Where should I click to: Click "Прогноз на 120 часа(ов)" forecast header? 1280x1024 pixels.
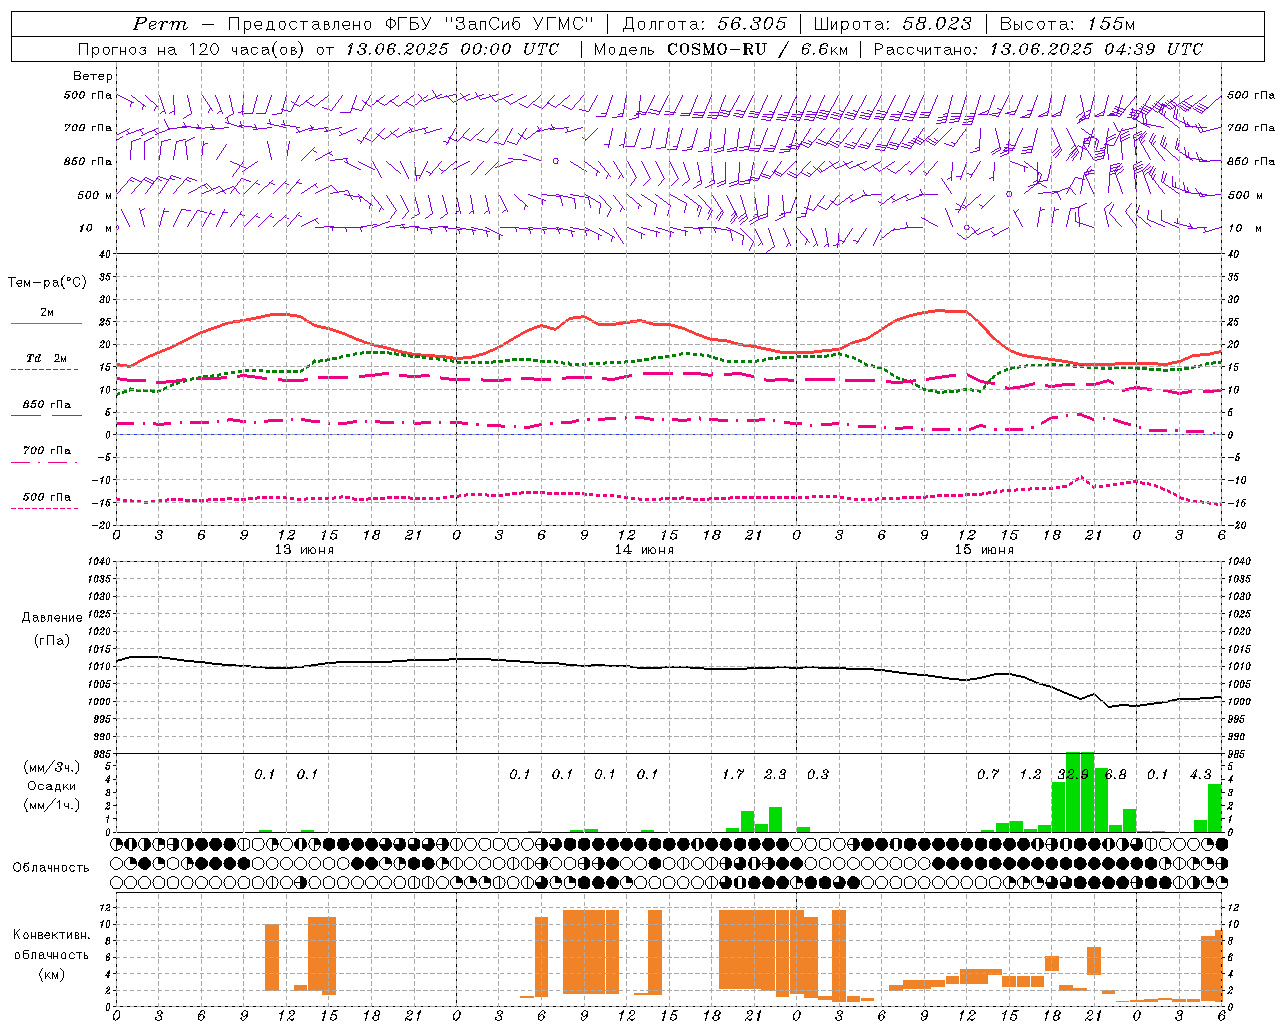pos(192,49)
